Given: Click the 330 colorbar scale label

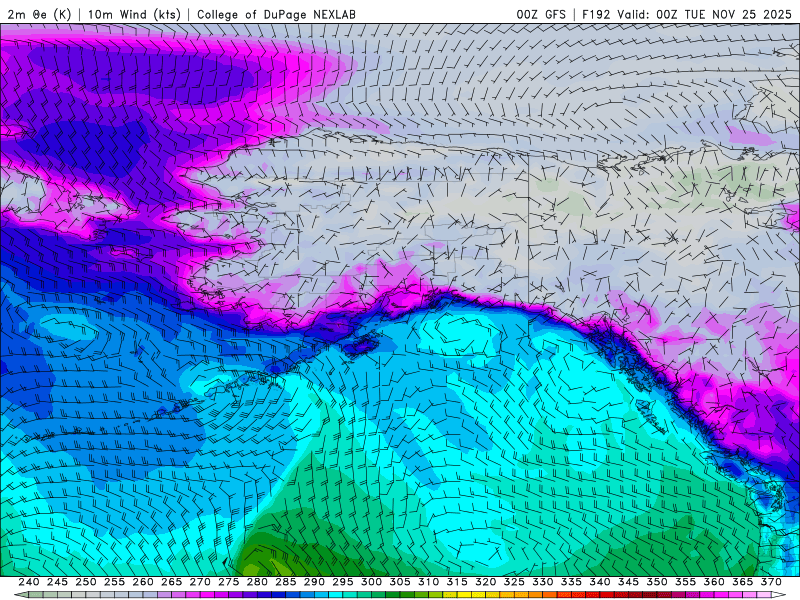Looking at the screenshot, I should pos(543,582).
